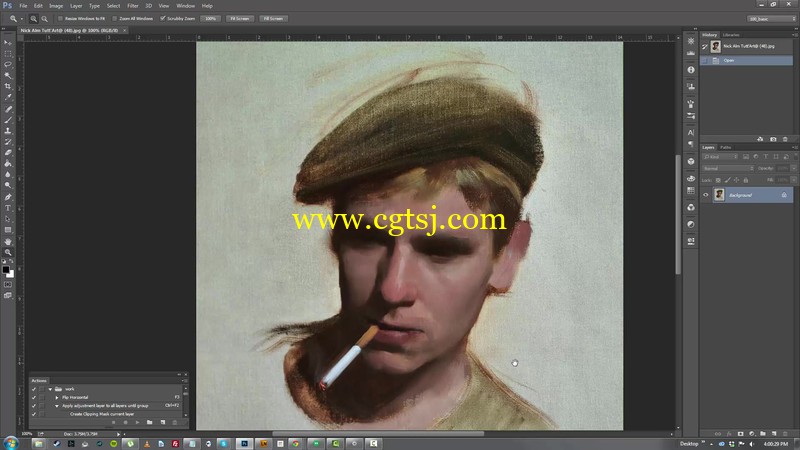
Task: Toggle dialog box for Flip Horizontal
Action: click(x=42, y=397)
